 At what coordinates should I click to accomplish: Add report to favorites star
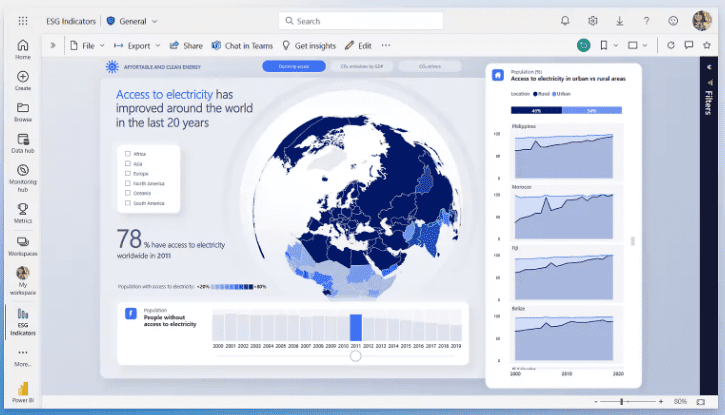(x=707, y=45)
